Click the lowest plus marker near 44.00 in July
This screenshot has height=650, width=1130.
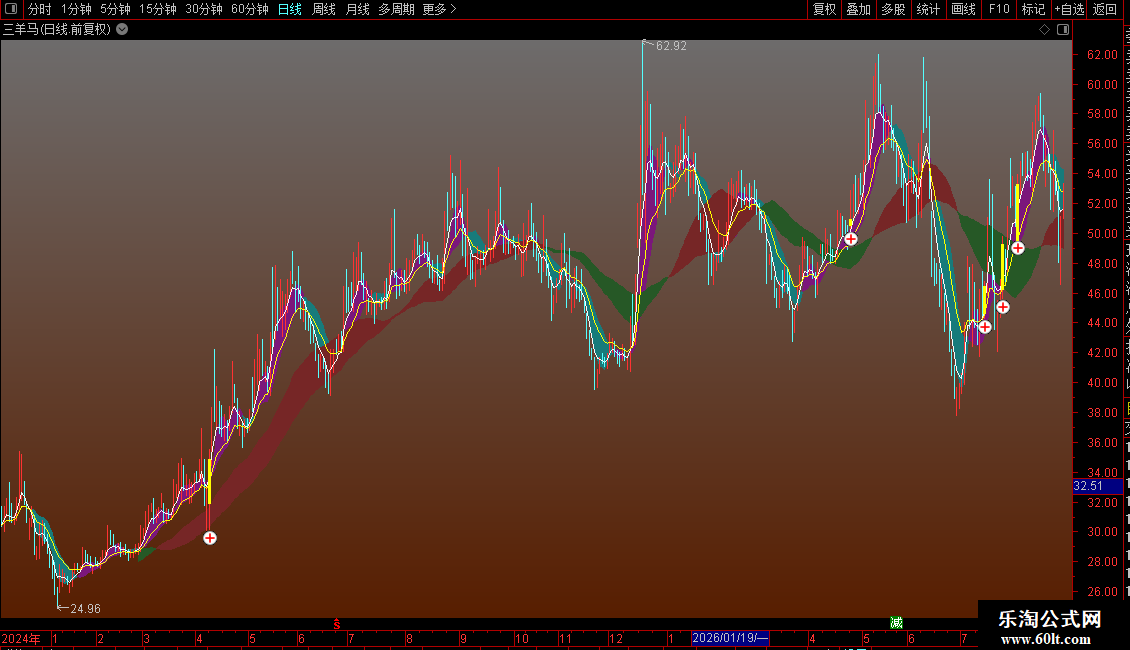pyautogui.click(x=985, y=326)
